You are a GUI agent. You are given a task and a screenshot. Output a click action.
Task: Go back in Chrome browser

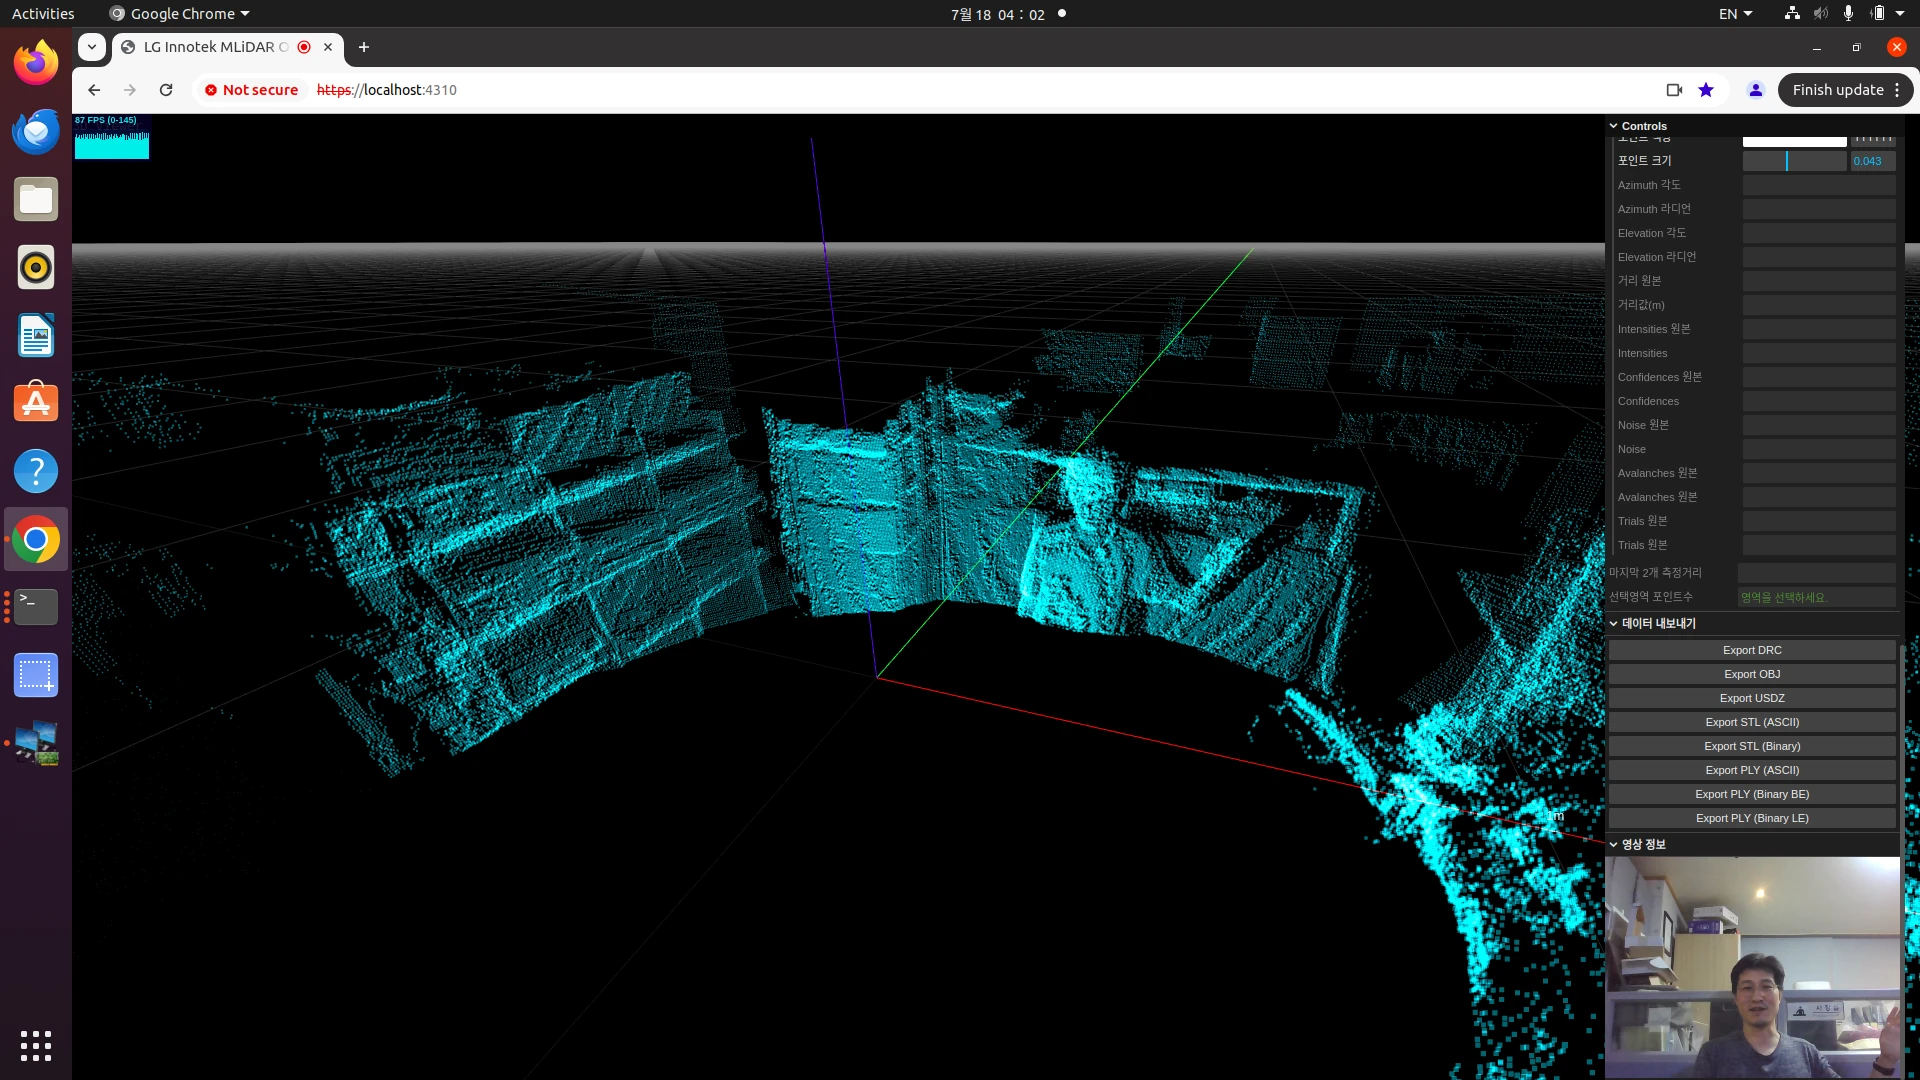[x=94, y=90]
